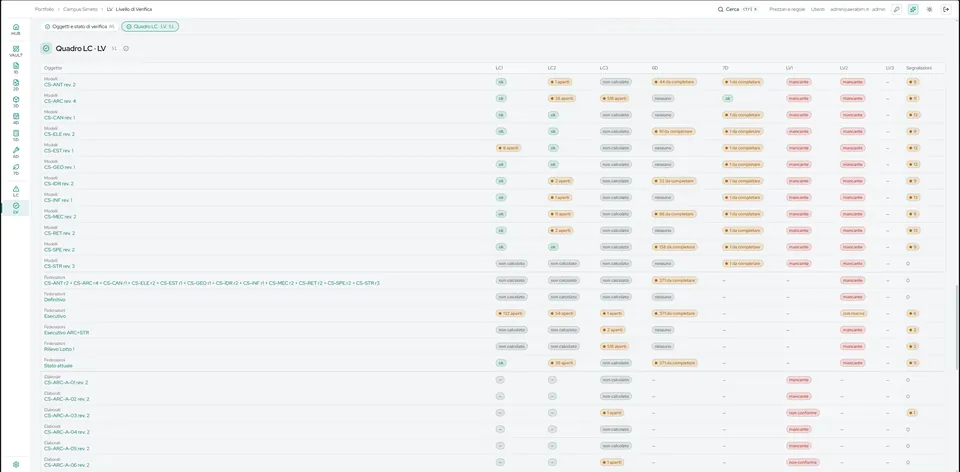
Task: Open model CS-STR rev. 3
Action: coord(59,266)
